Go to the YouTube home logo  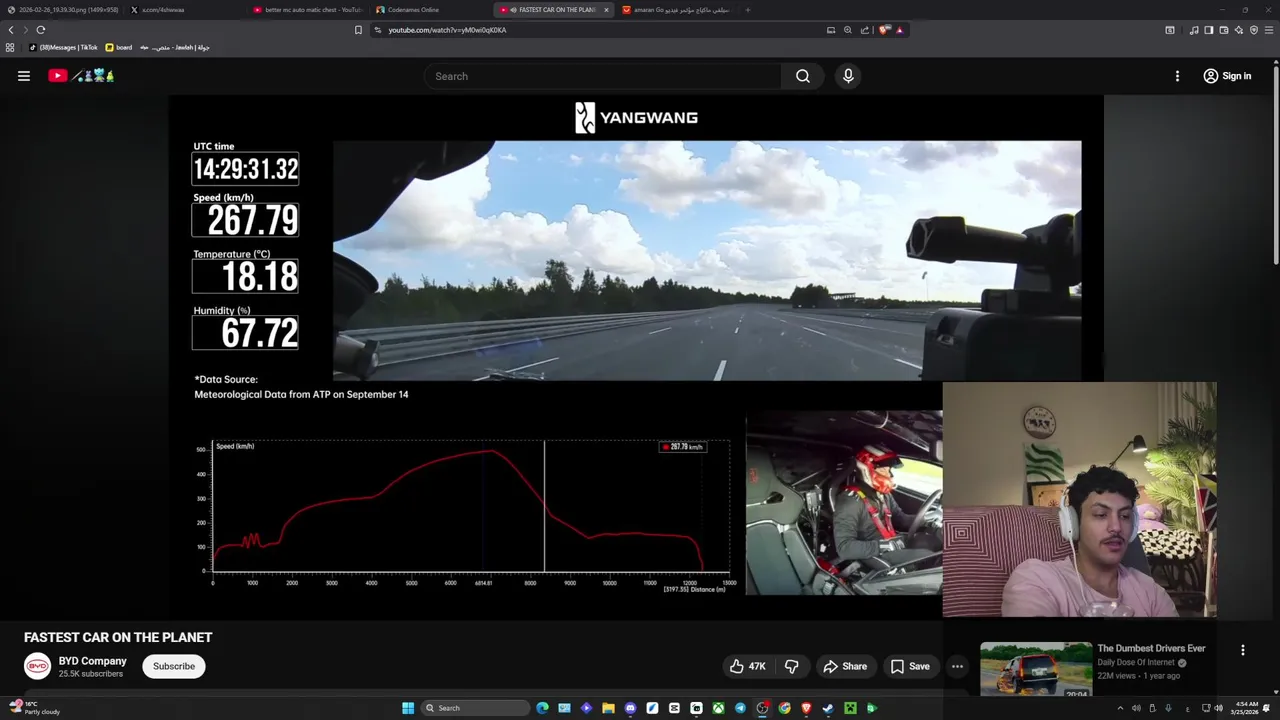click(x=81, y=76)
